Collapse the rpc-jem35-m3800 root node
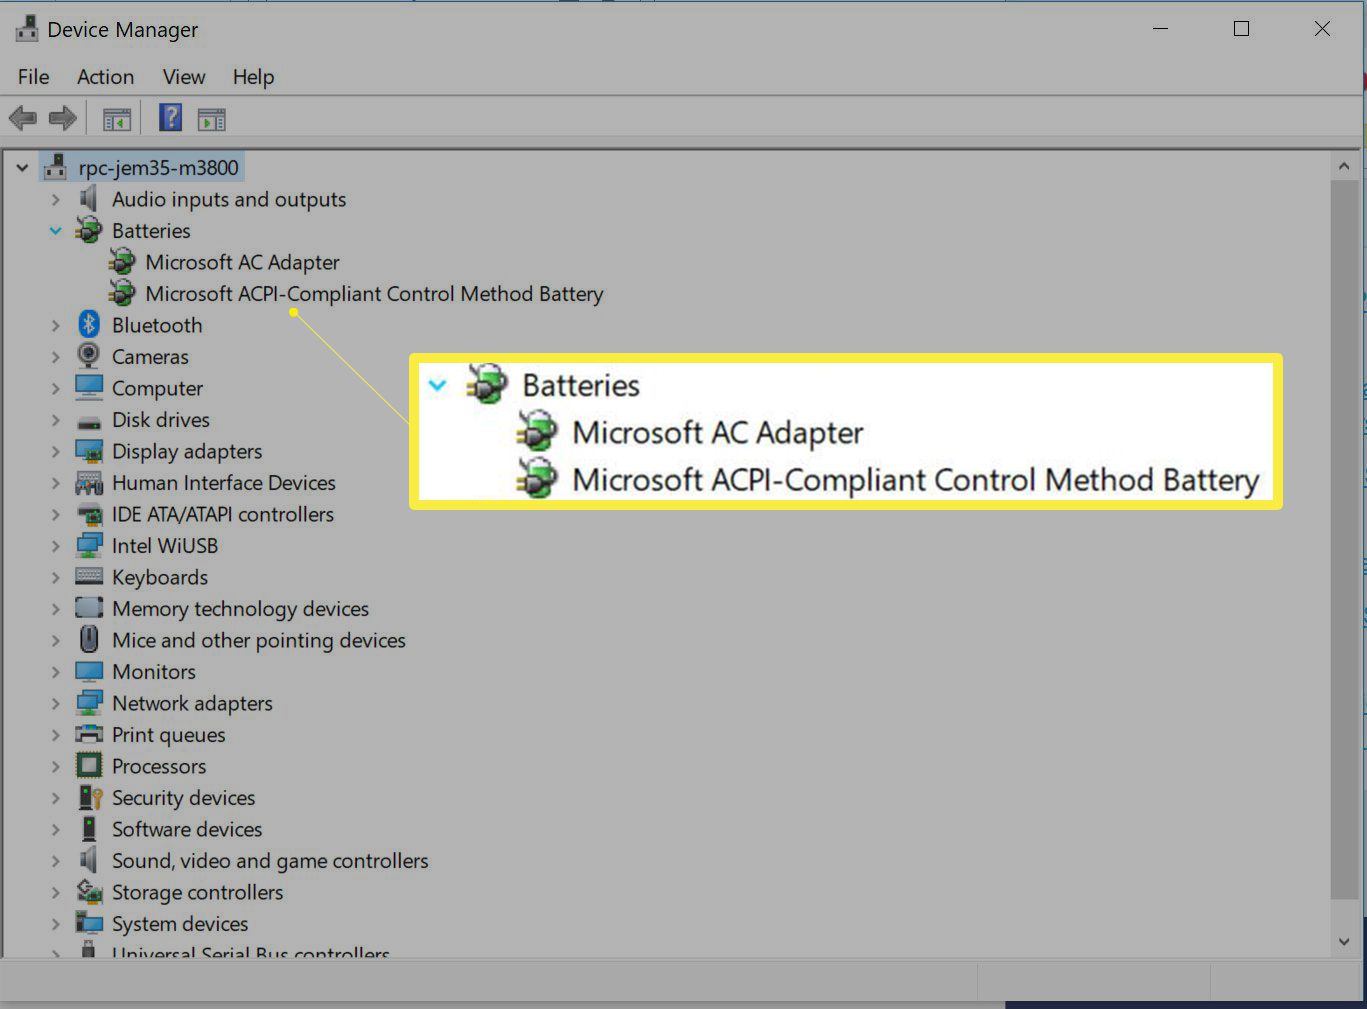1367x1009 pixels. (22, 168)
